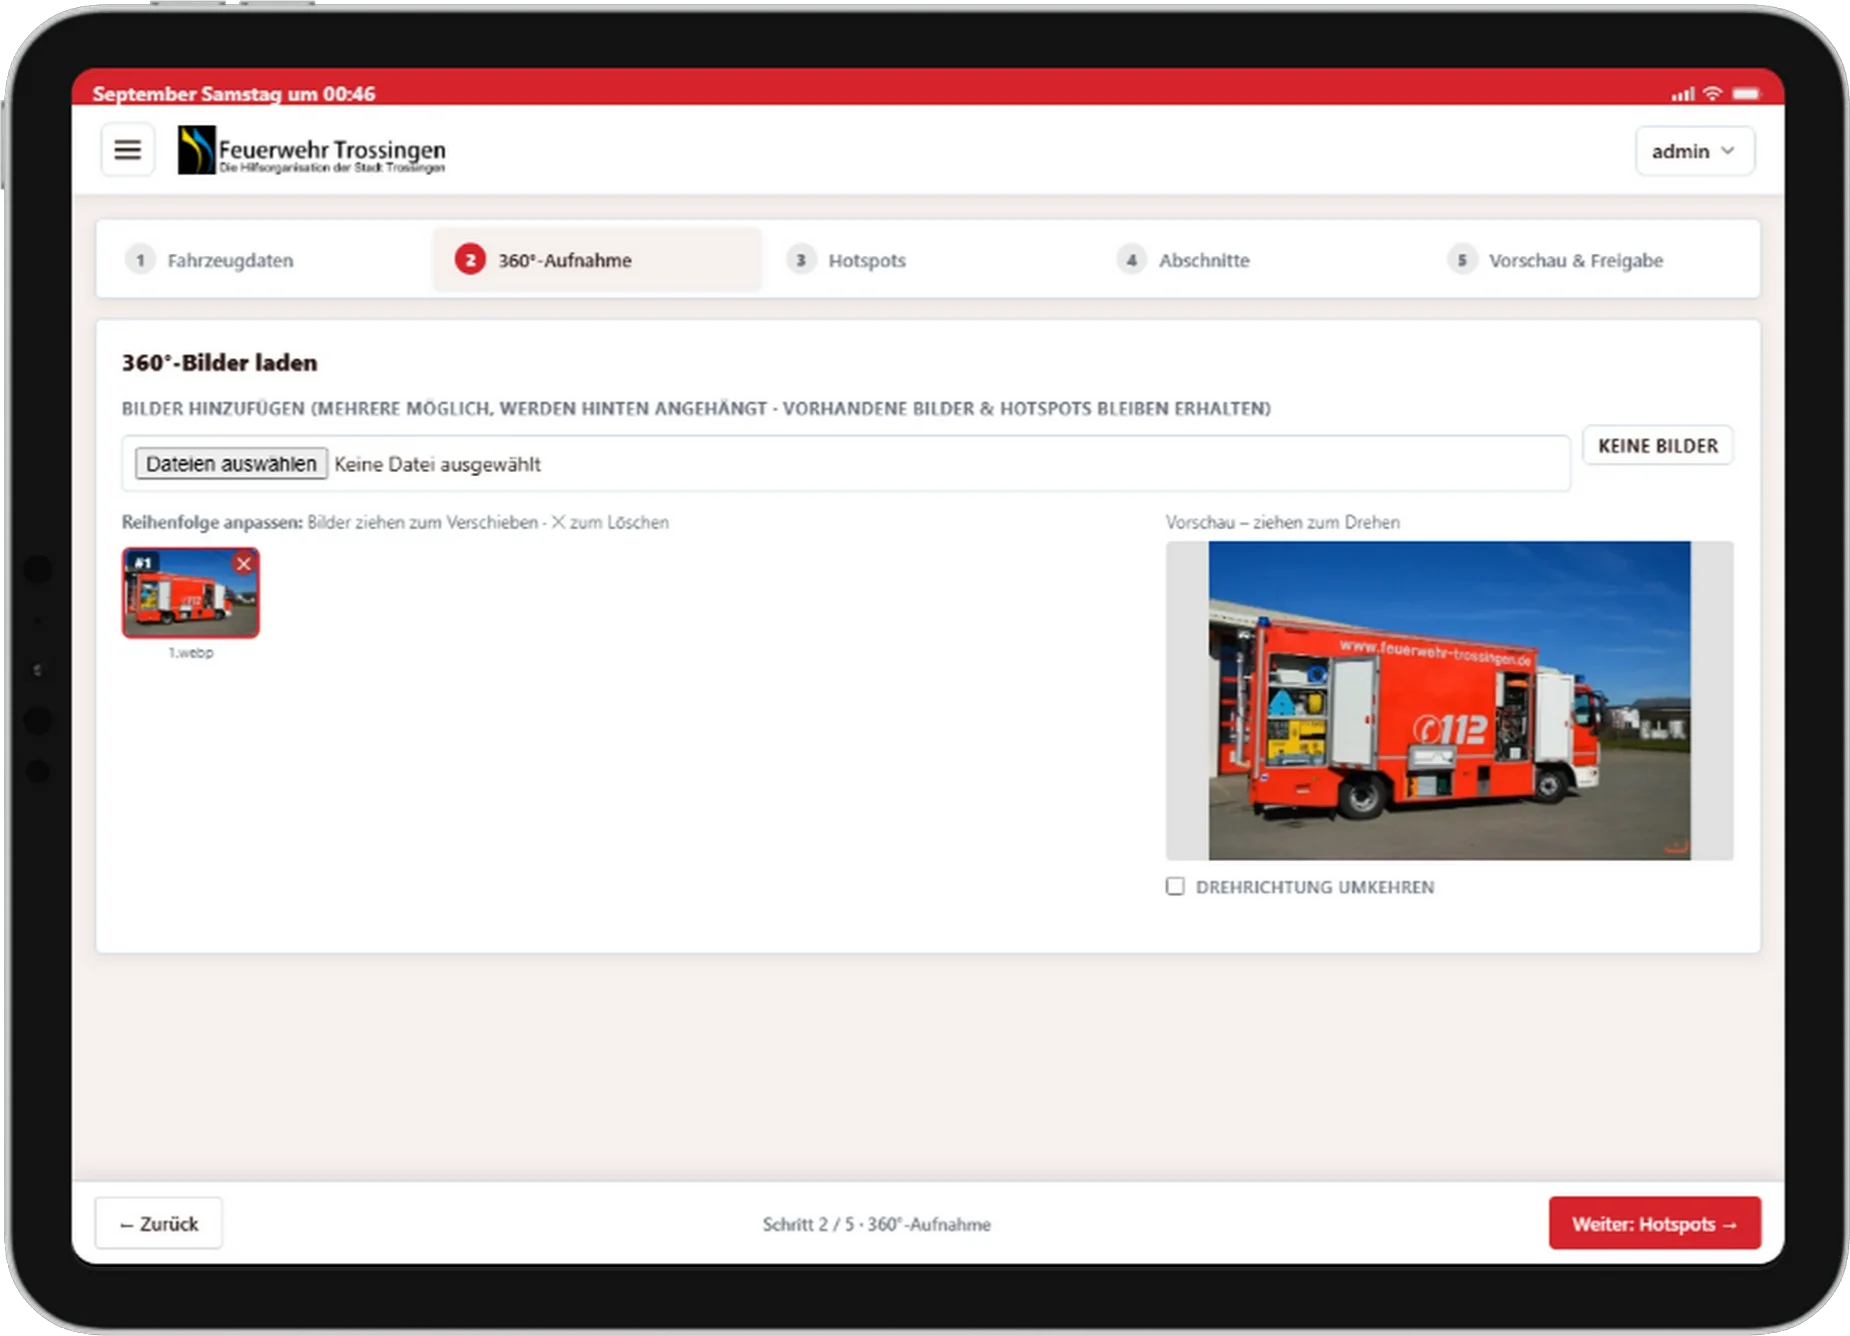Viewport: 1850px width, 1336px height.
Task: Open the admin user dropdown
Action: (x=1694, y=151)
